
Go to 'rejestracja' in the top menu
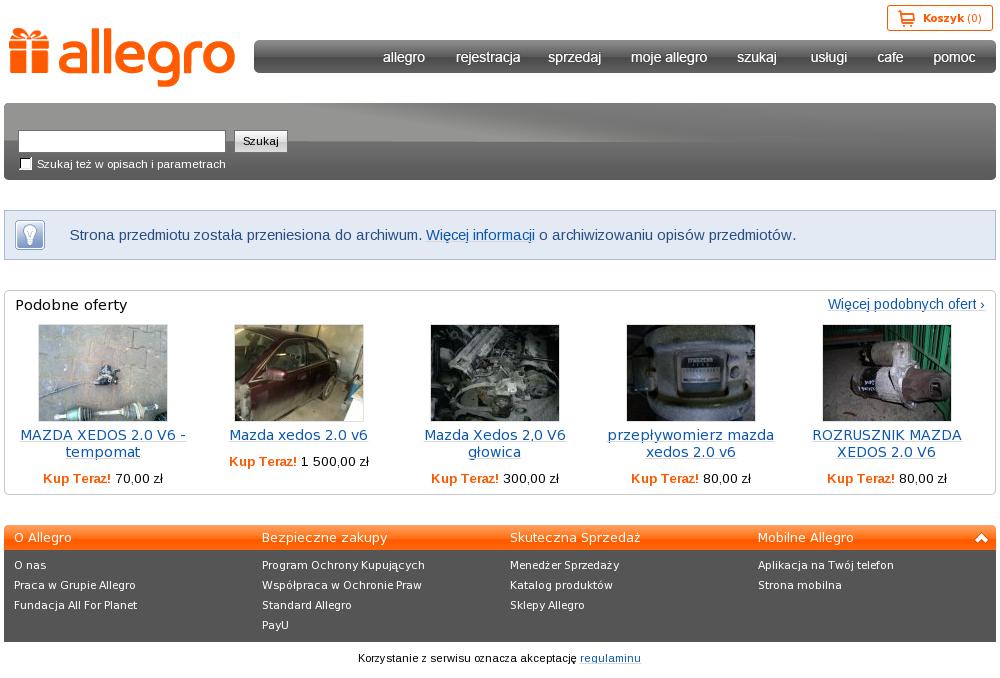coord(488,57)
